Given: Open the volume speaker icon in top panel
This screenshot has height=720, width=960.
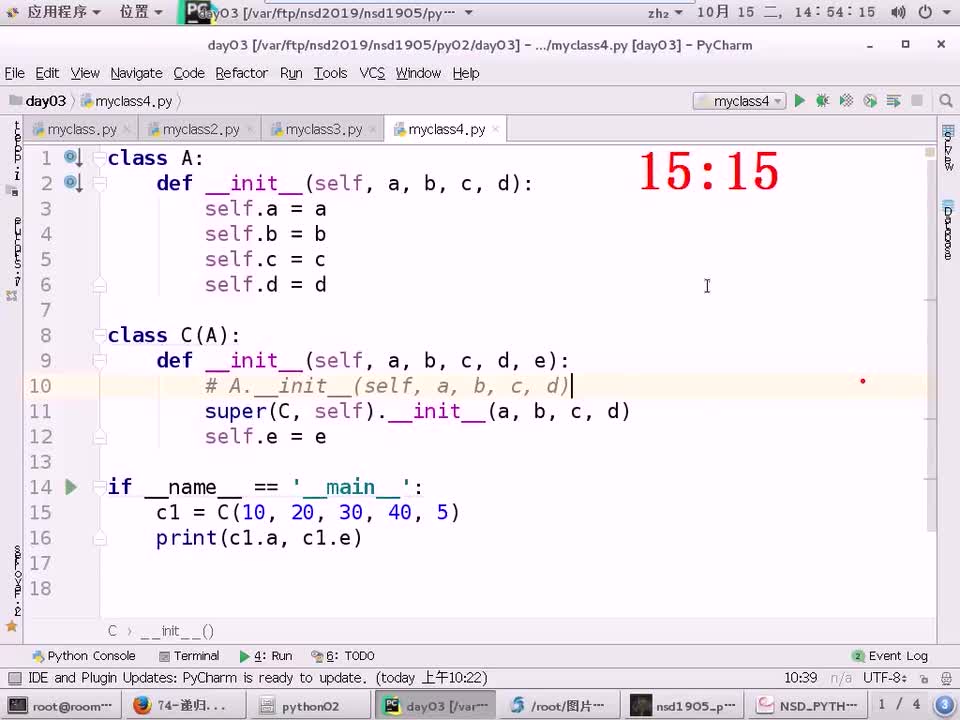Looking at the screenshot, I should 898,12.
